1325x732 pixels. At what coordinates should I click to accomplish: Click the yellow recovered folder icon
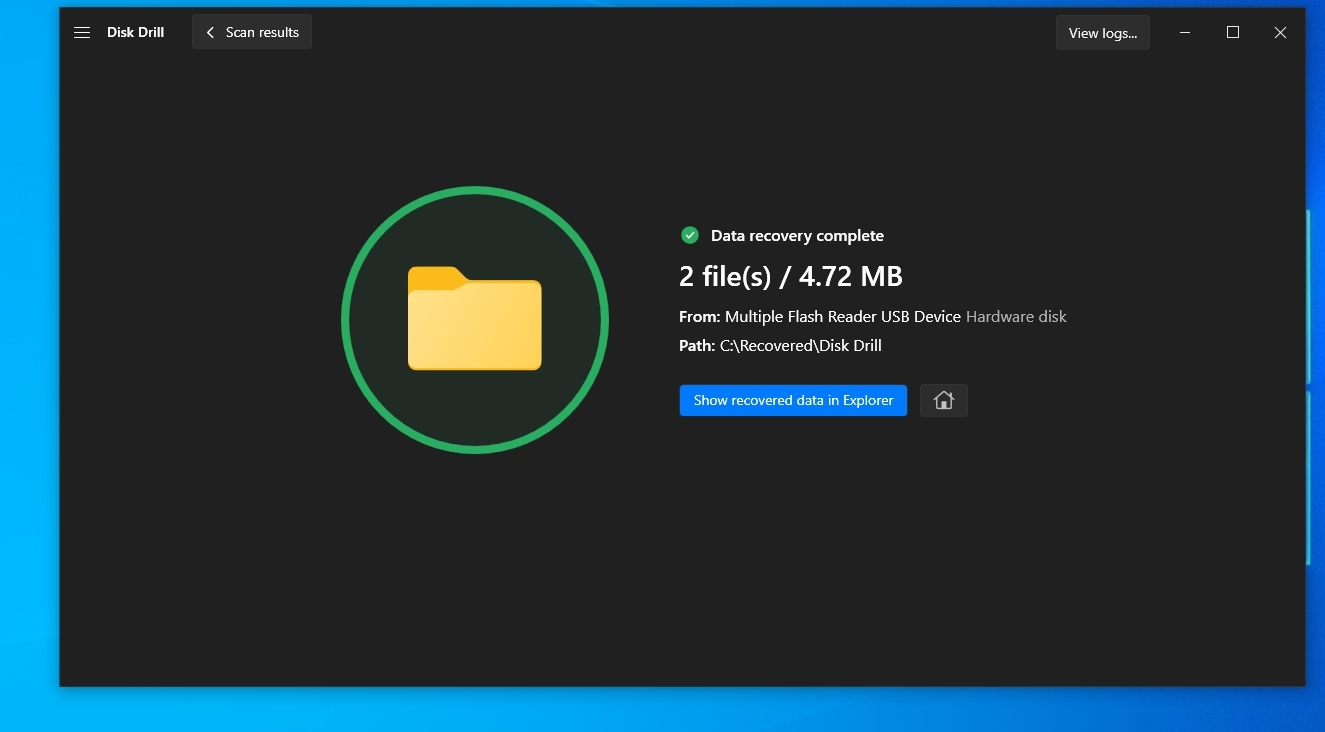click(475, 318)
